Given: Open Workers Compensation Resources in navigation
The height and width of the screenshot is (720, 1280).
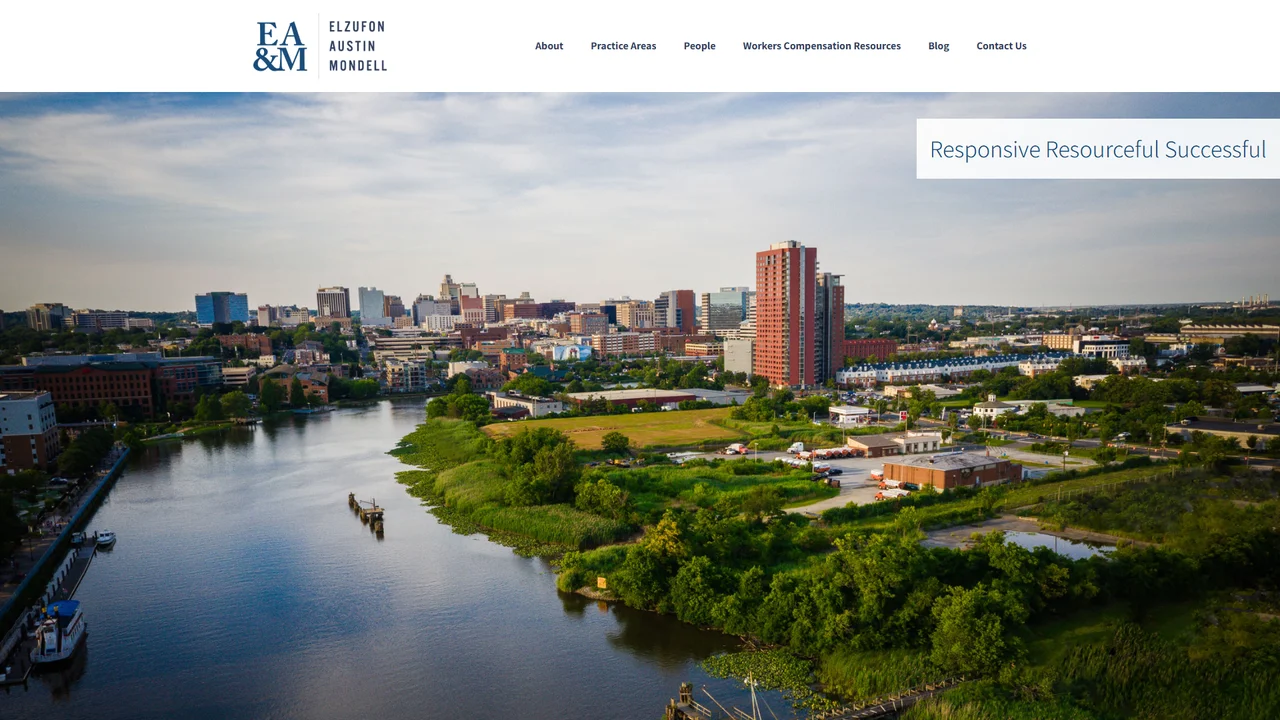Looking at the screenshot, I should (x=821, y=46).
